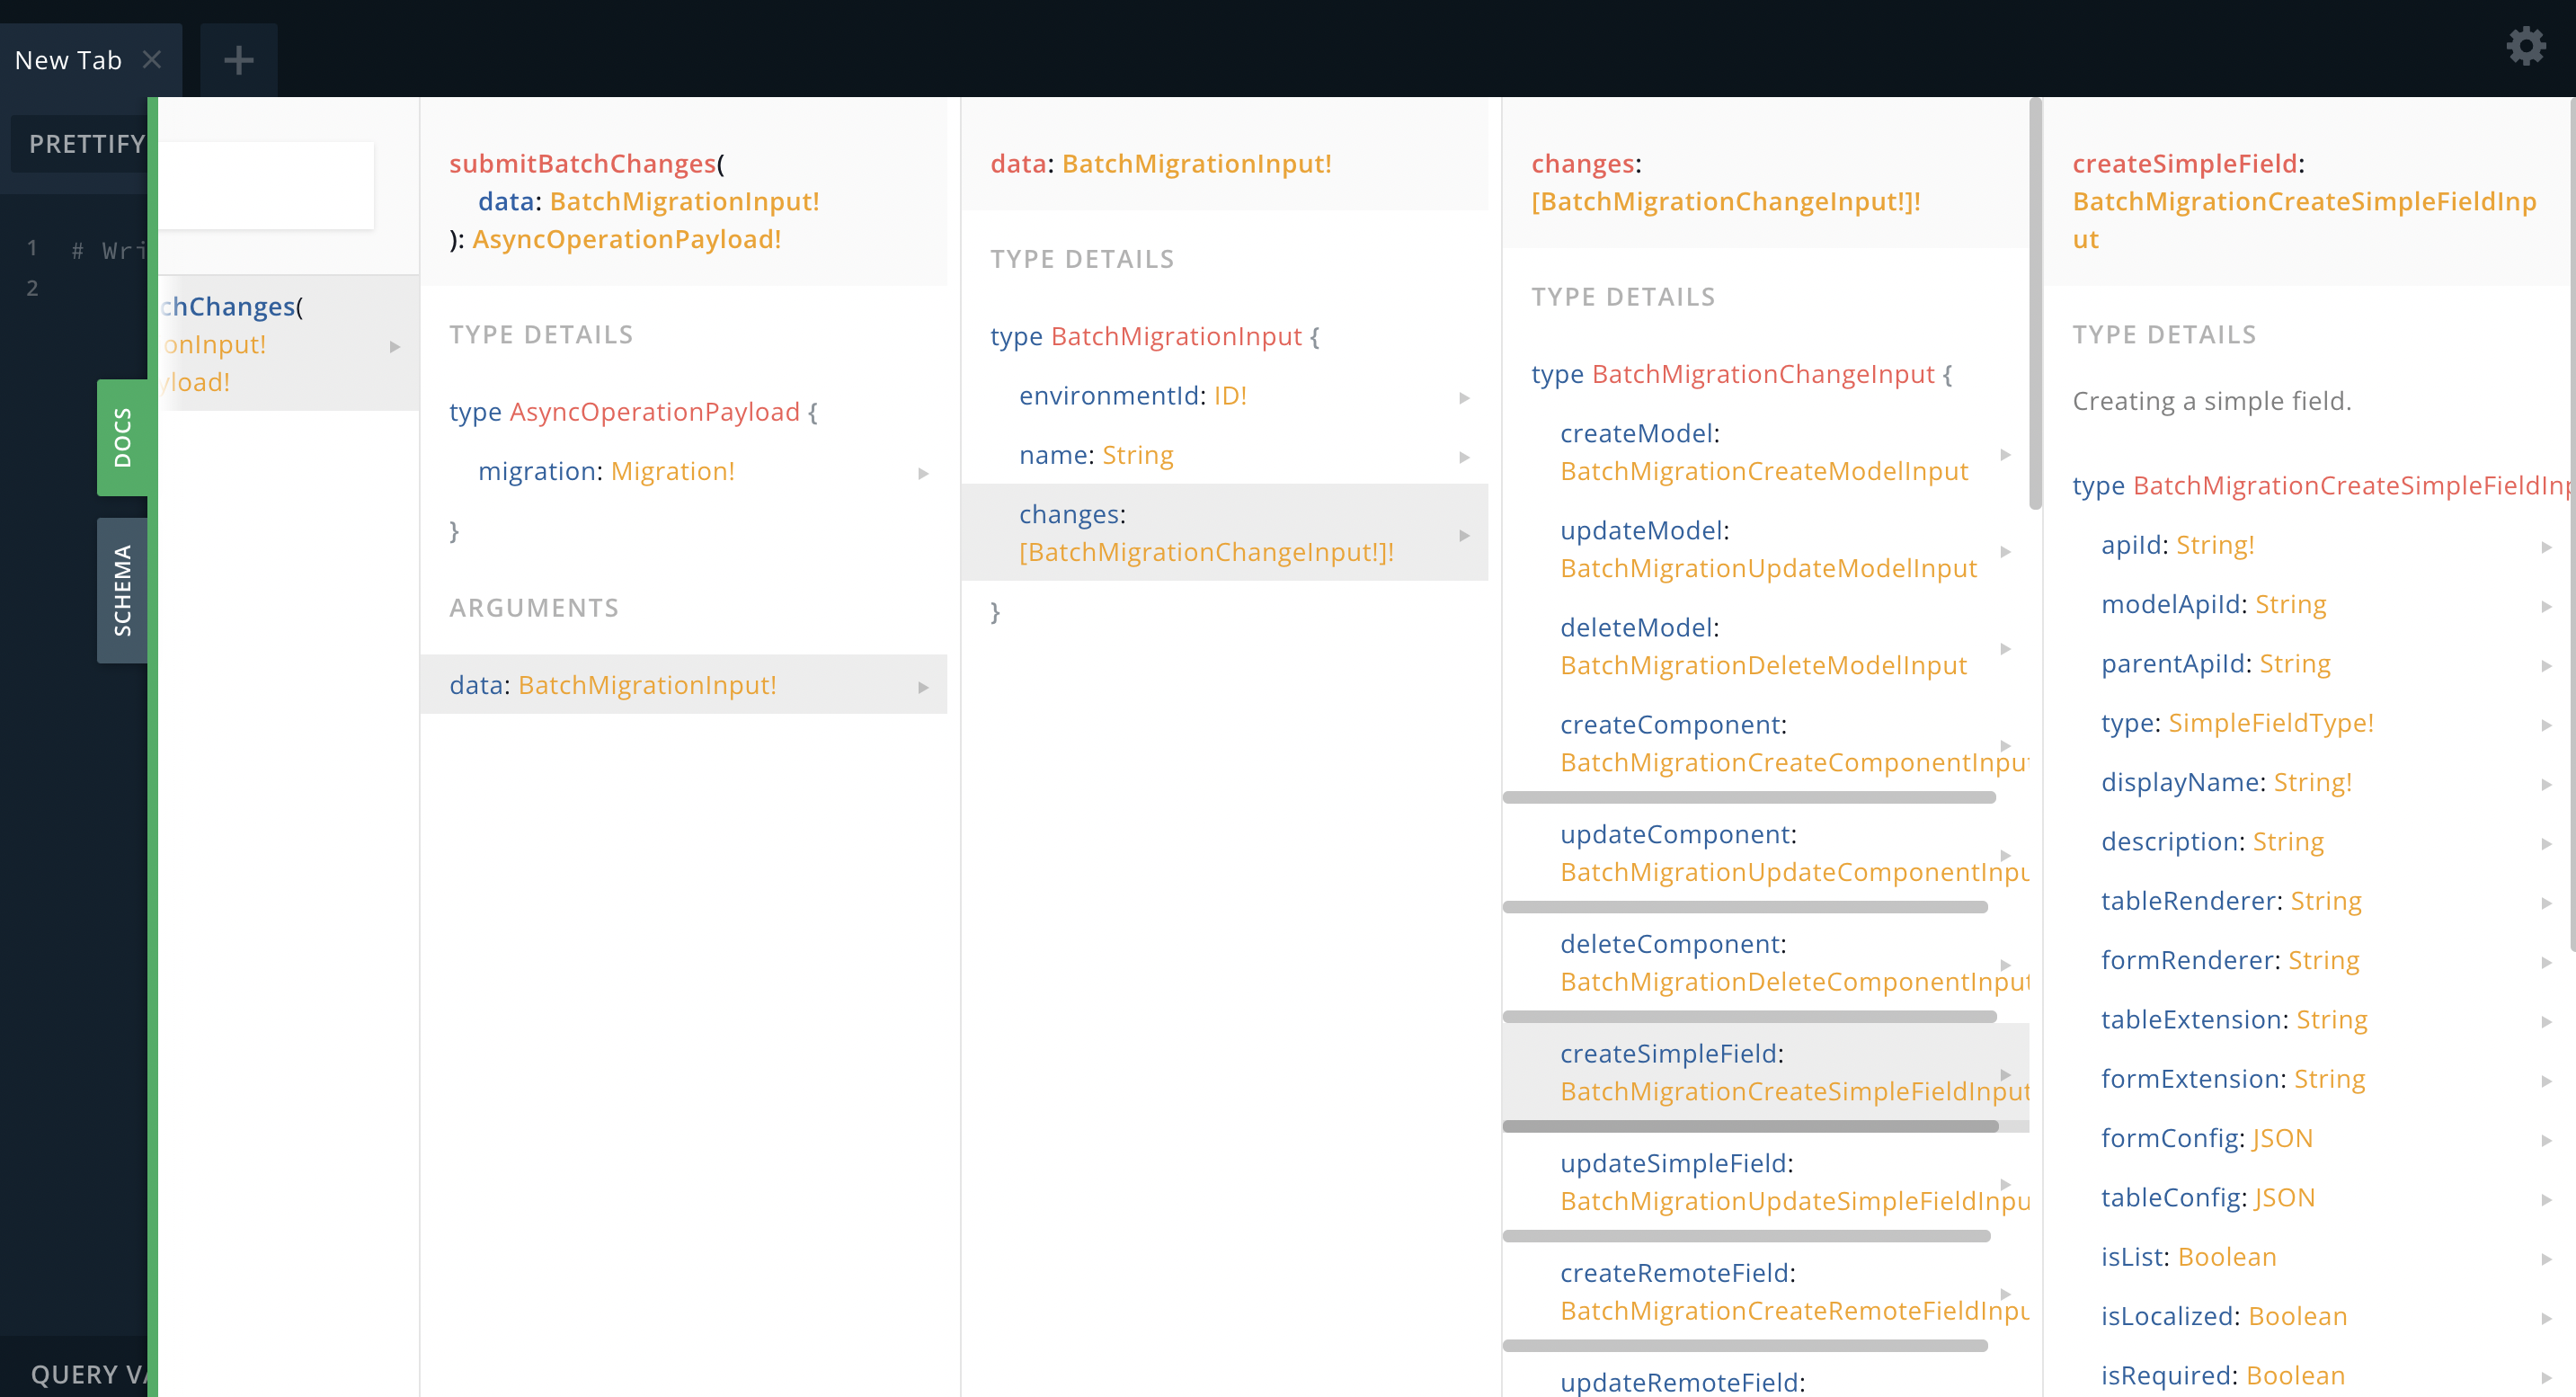The width and height of the screenshot is (2576, 1397).
Task: Open the SCHEMA side panel tab
Action: 122,590
